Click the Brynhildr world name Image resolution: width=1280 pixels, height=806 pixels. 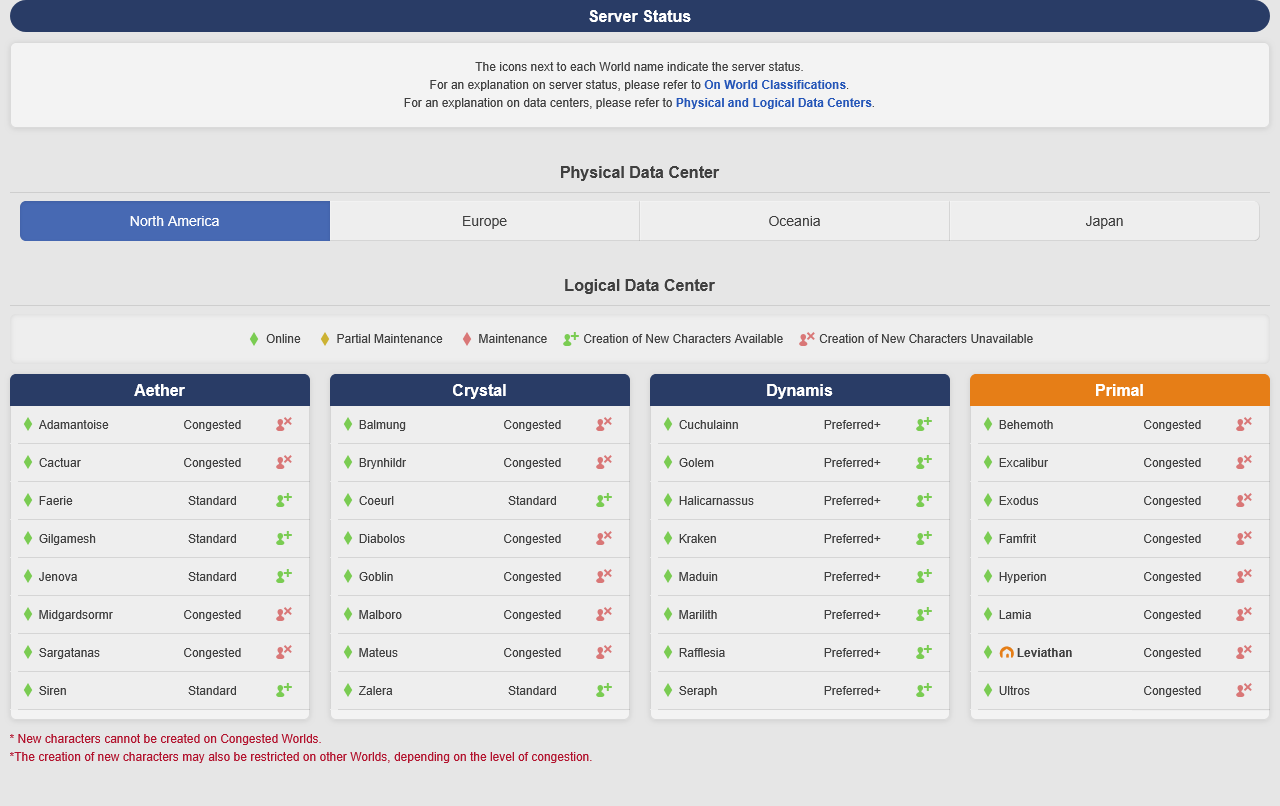[382, 463]
